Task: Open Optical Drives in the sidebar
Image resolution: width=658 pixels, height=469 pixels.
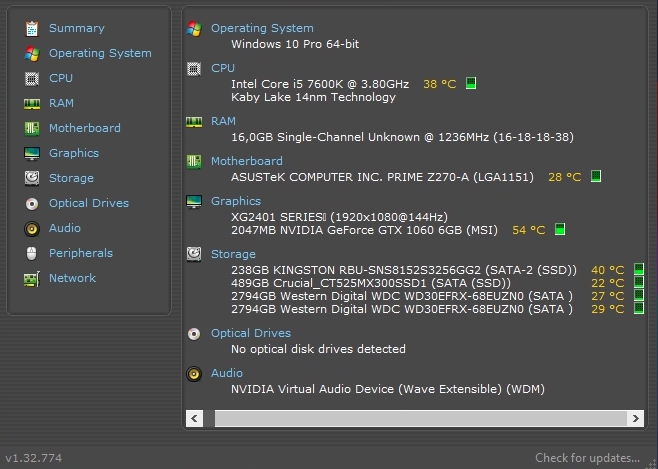Action: [x=89, y=203]
